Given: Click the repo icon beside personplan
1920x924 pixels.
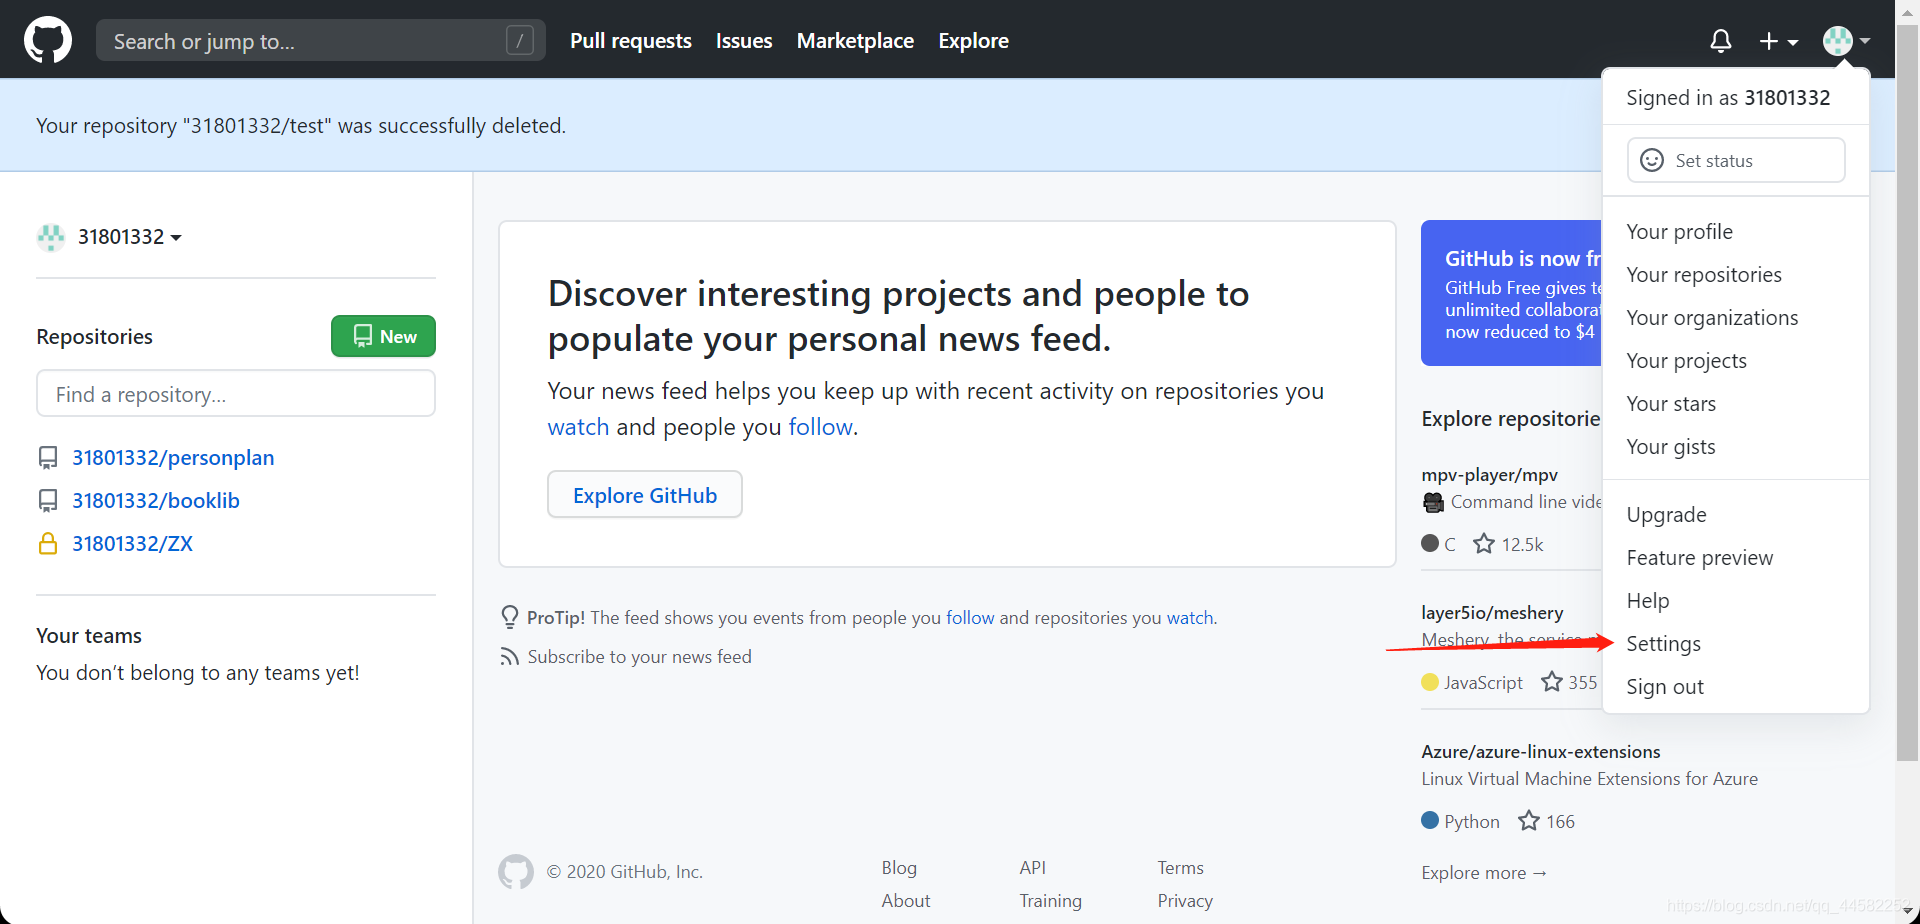Looking at the screenshot, I should (x=47, y=458).
